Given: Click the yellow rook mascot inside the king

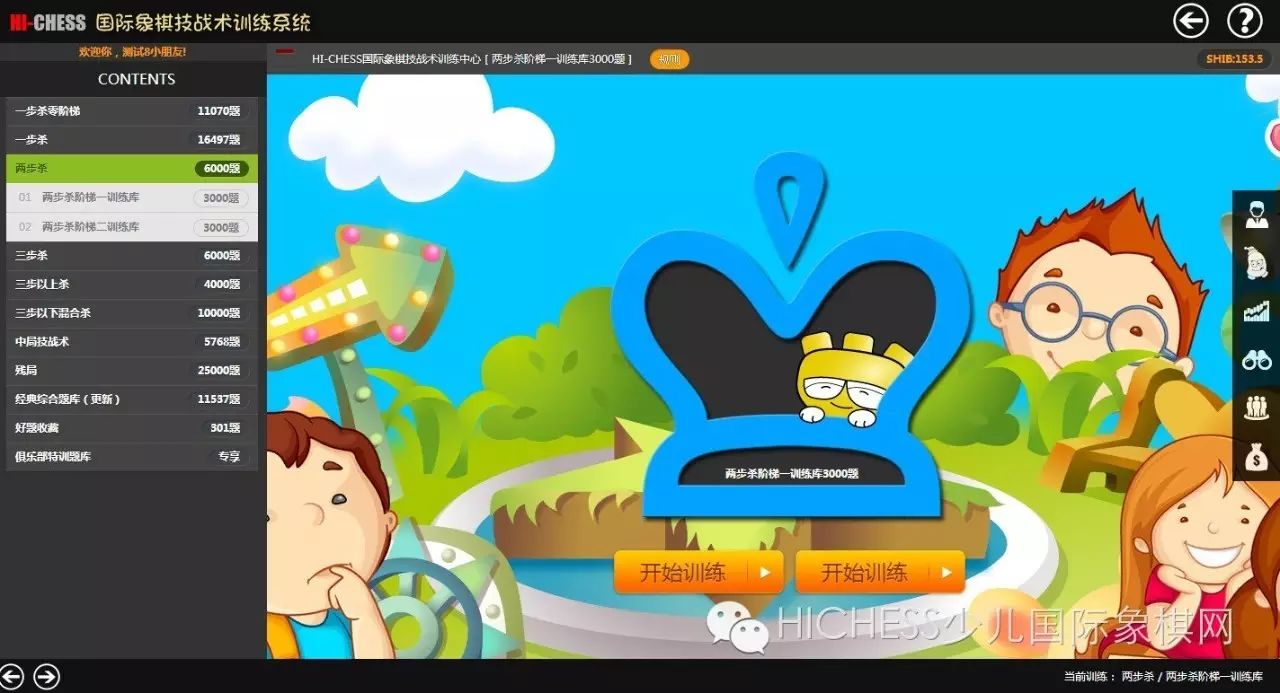Looking at the screenshot, I should click(853, 380).
